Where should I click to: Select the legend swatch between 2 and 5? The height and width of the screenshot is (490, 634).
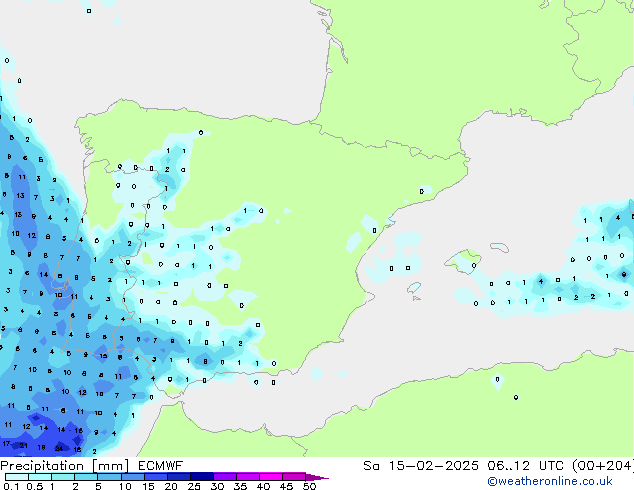click(86, 477)
